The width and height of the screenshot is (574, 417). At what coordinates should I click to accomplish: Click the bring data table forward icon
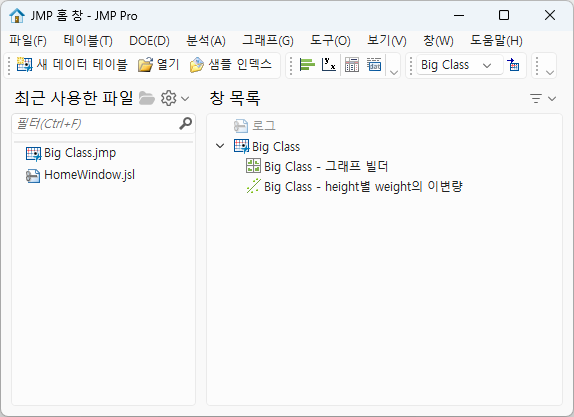pyautogui.click(x=513, y=65)
